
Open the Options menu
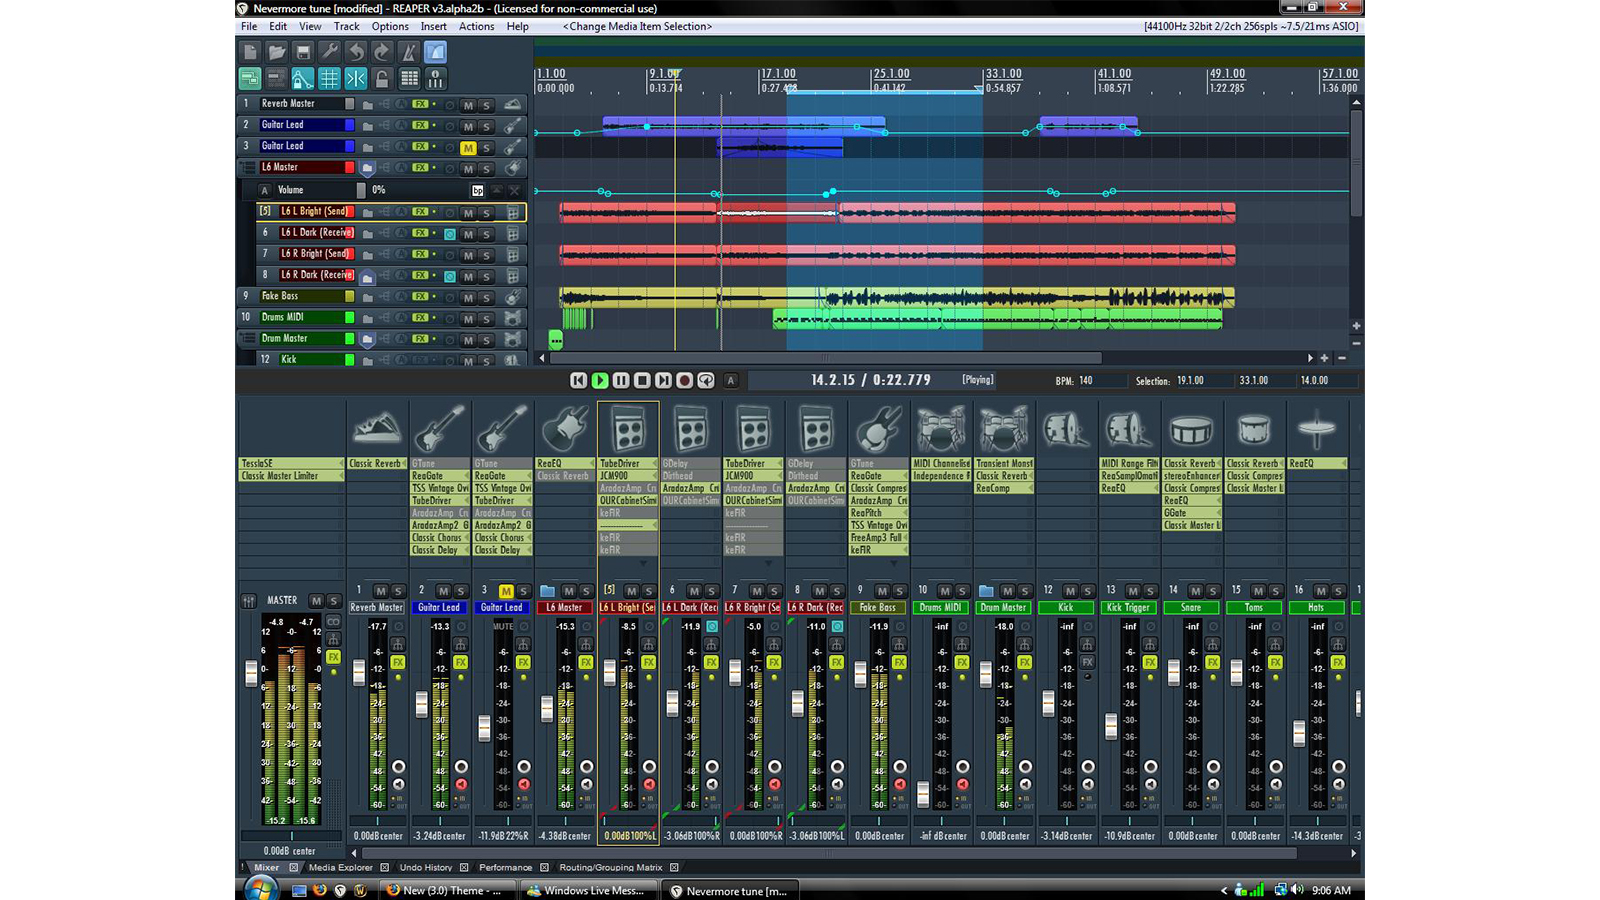tap(390, 27)
